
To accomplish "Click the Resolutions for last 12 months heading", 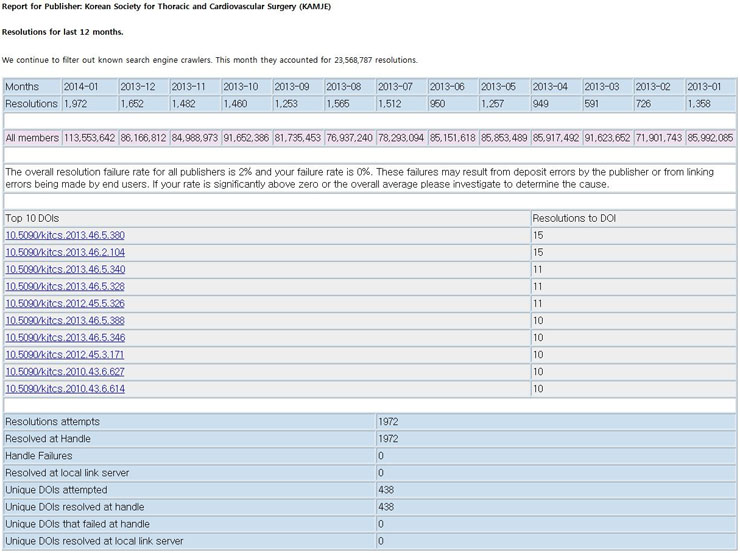I will pyautogui.click(x=63, y=32).
